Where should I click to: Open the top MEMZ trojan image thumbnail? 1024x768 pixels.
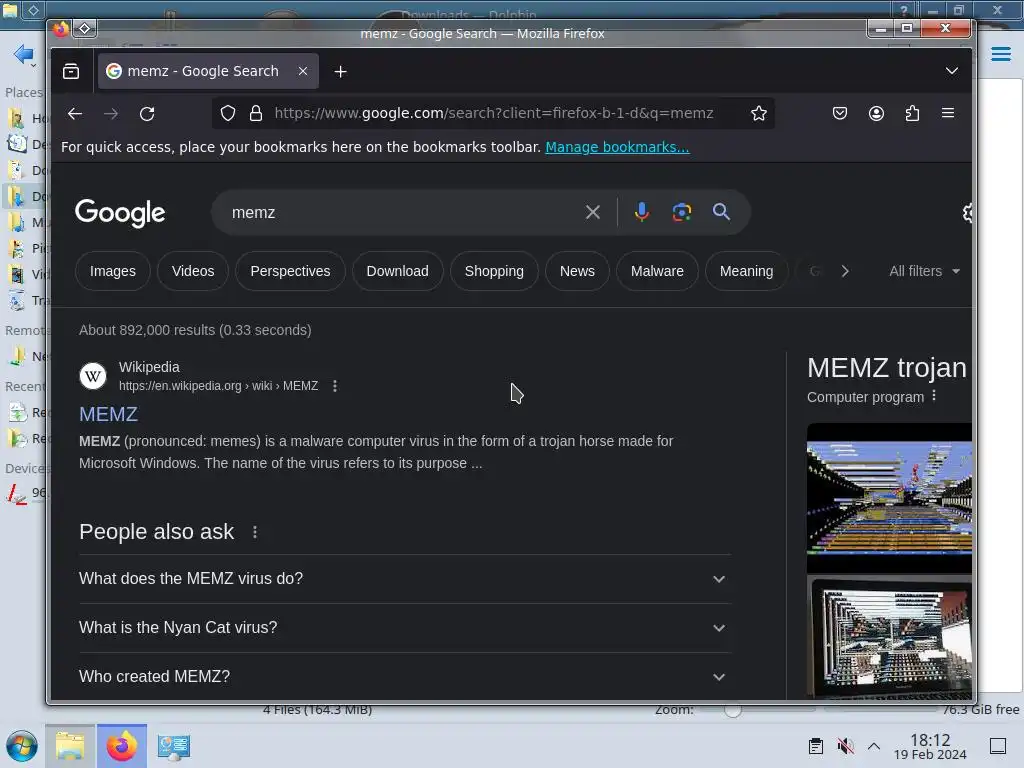pyautogui.click(x=889, y=498)
